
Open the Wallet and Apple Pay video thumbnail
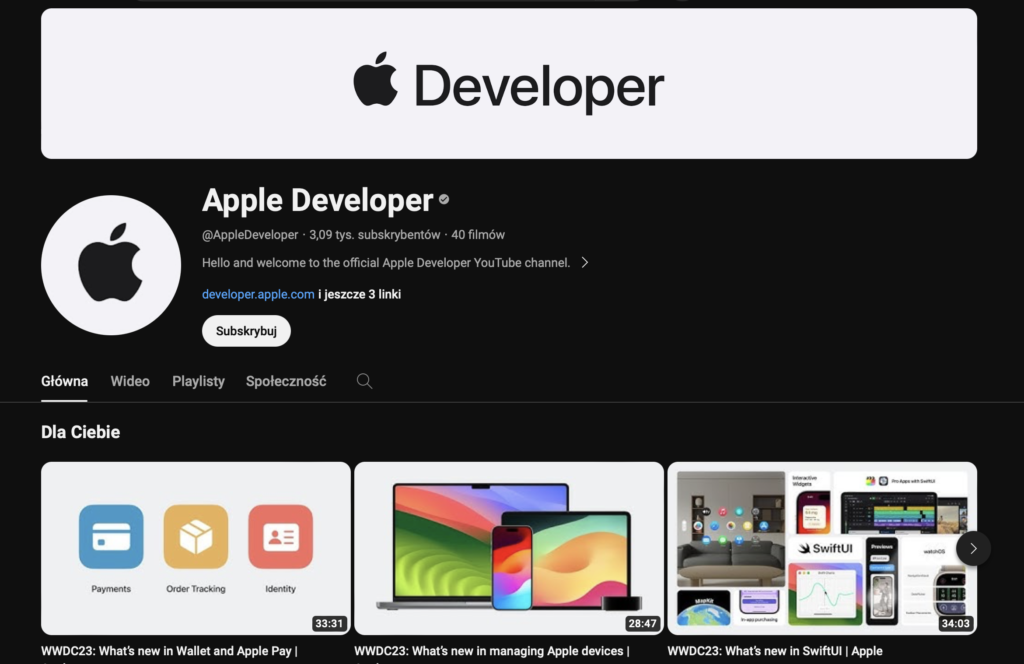194,548
